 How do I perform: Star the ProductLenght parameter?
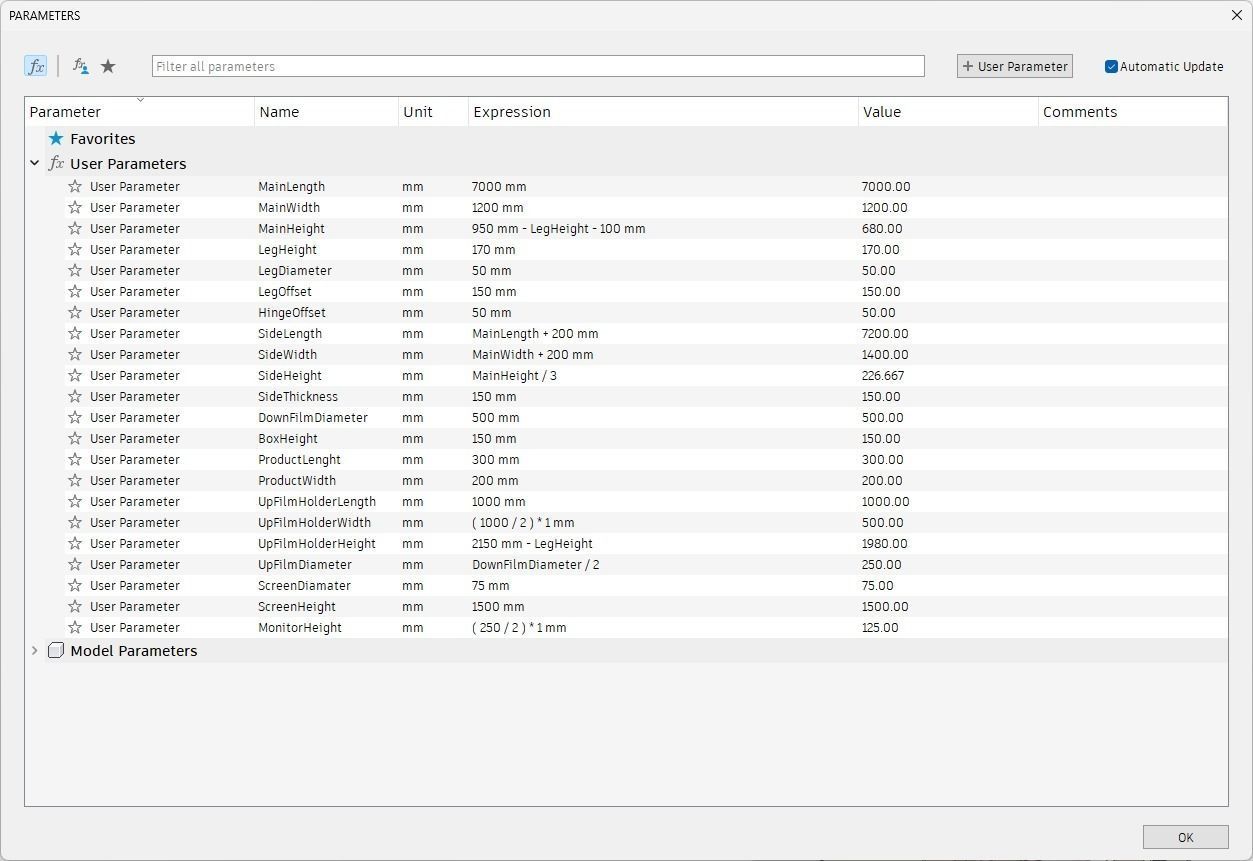tap(75, 459)
